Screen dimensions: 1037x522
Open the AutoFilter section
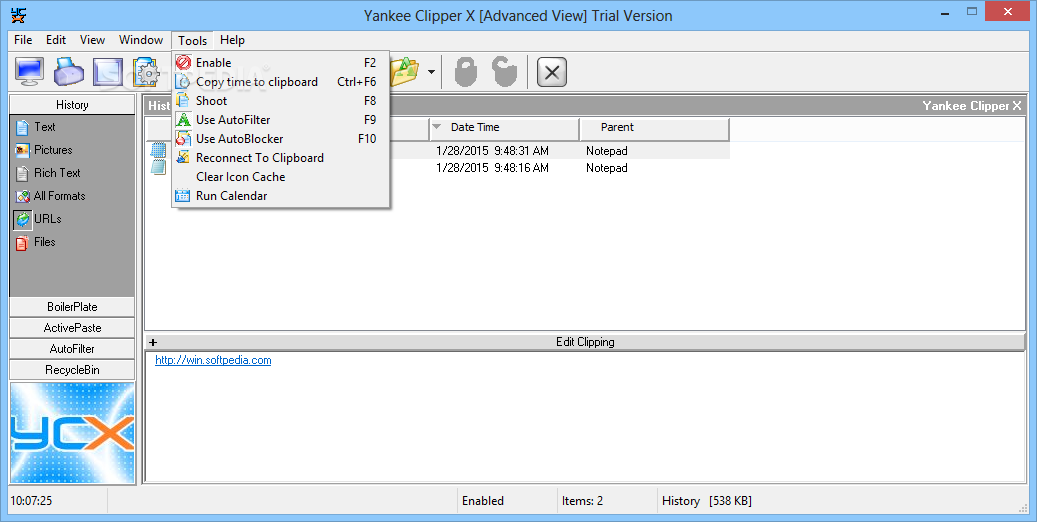click(72, 349)
